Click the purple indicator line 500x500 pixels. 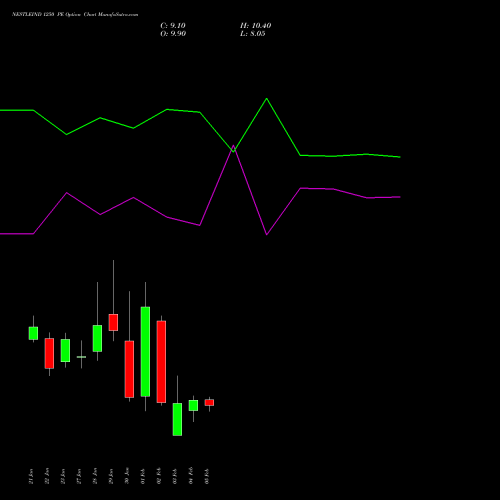tap(200, 225)
